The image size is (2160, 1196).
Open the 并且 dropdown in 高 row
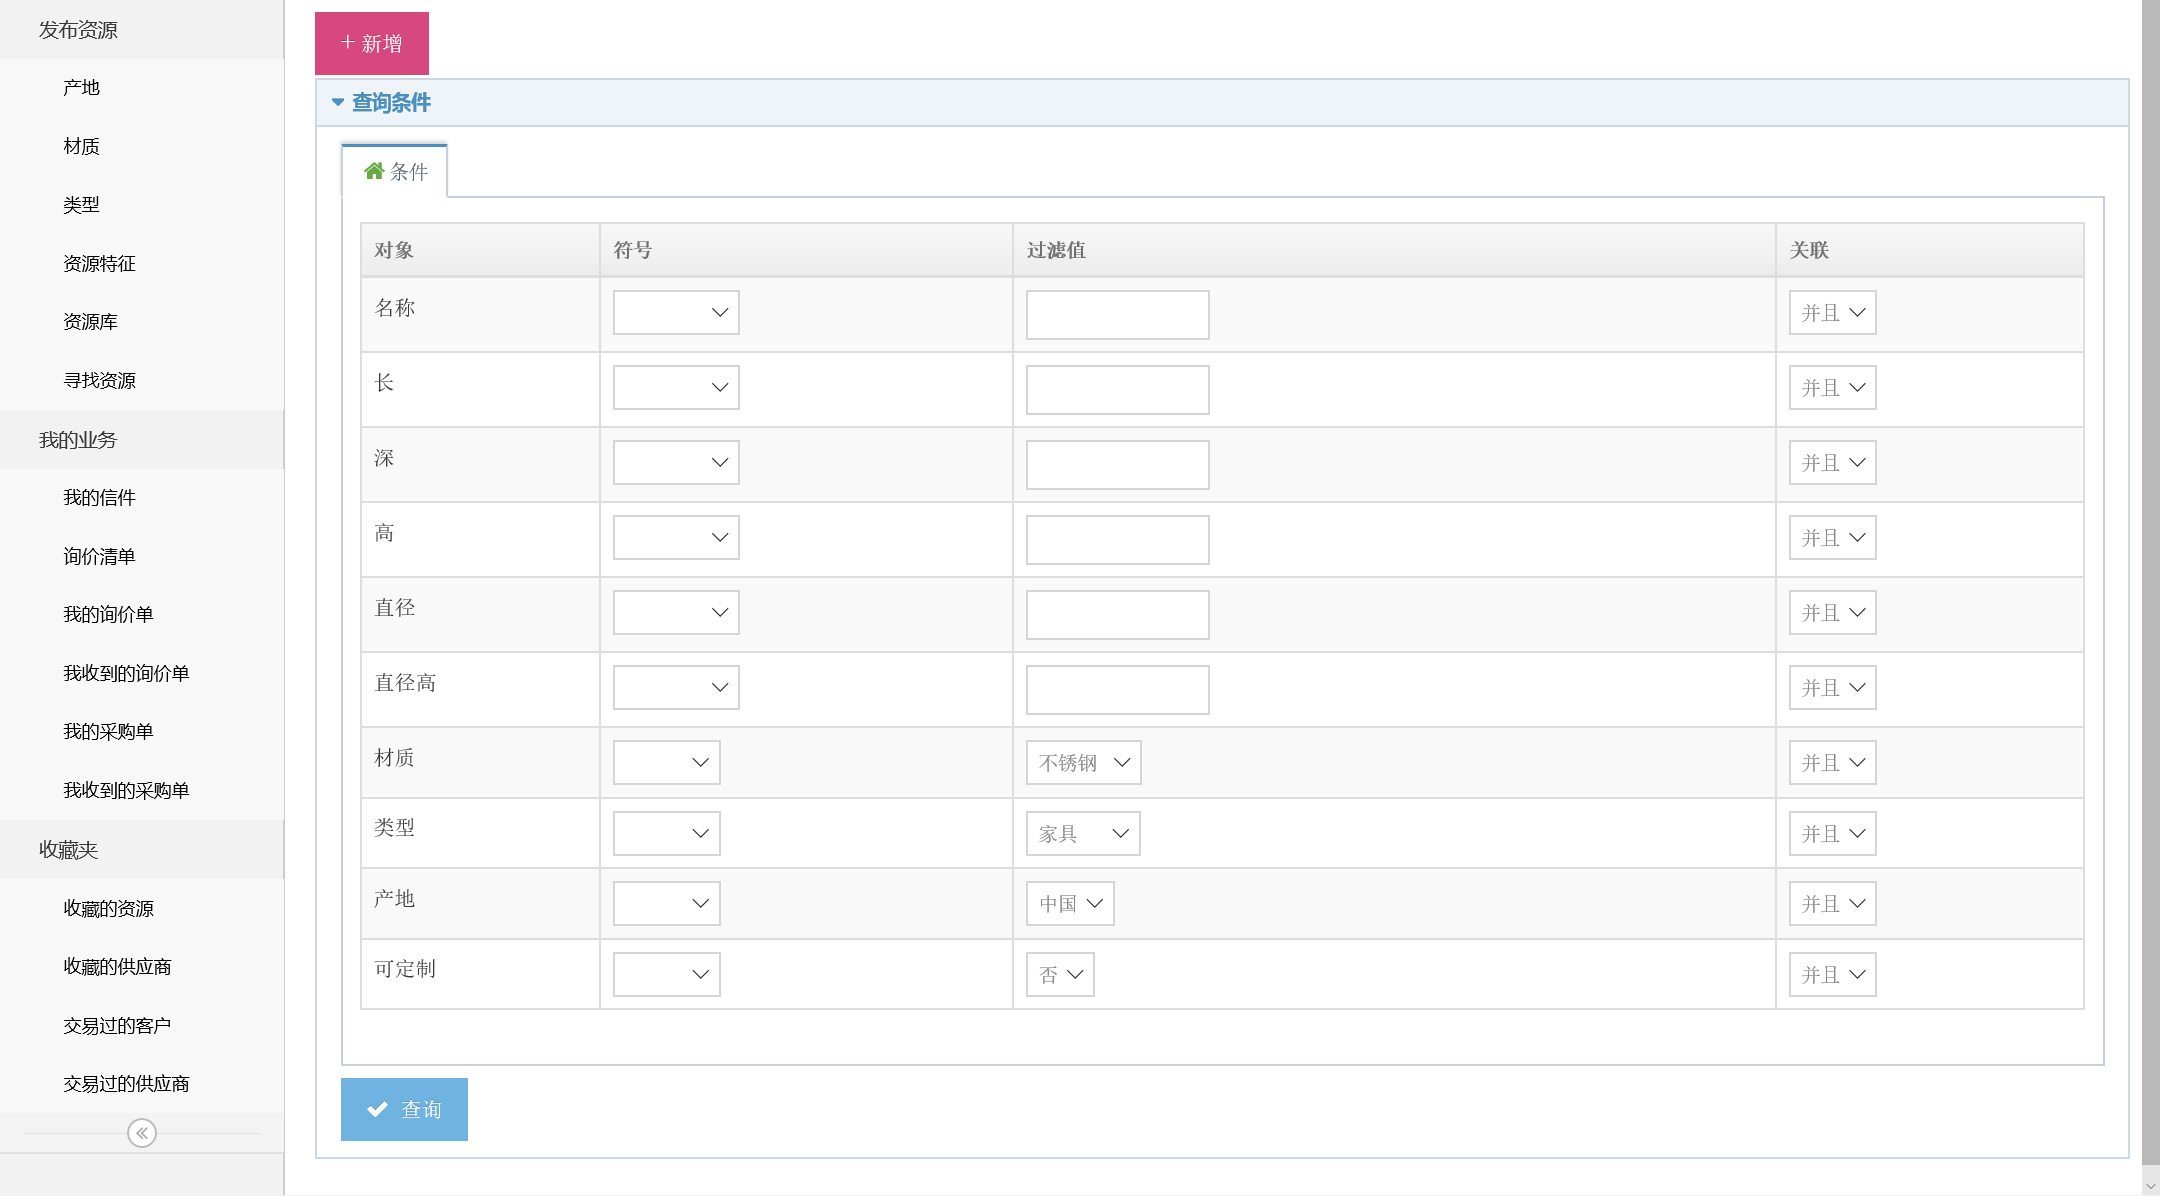[x=1833, y=537]
